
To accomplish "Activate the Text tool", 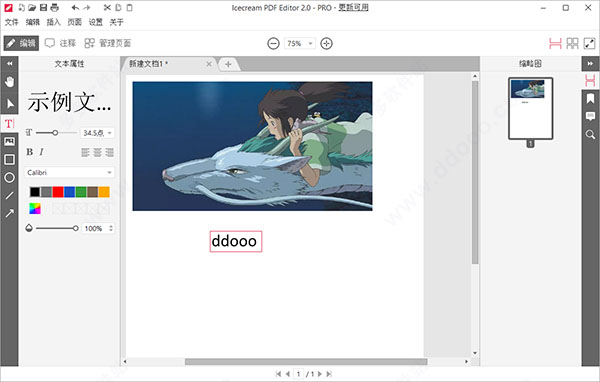I will click(x=10, y=123).
